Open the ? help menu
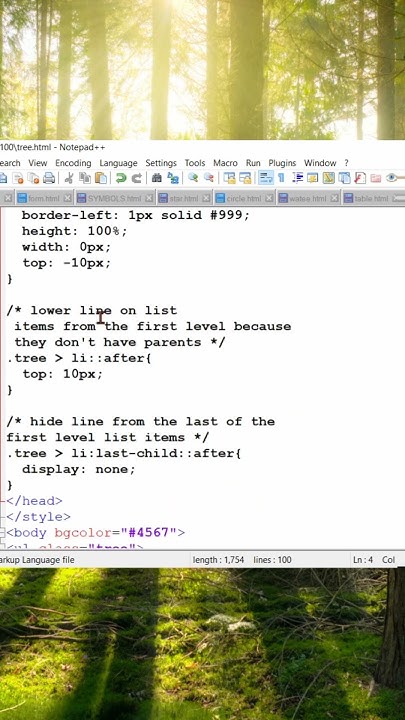The height and width of the screenshot is (720, 405). (x=346, y=163)
